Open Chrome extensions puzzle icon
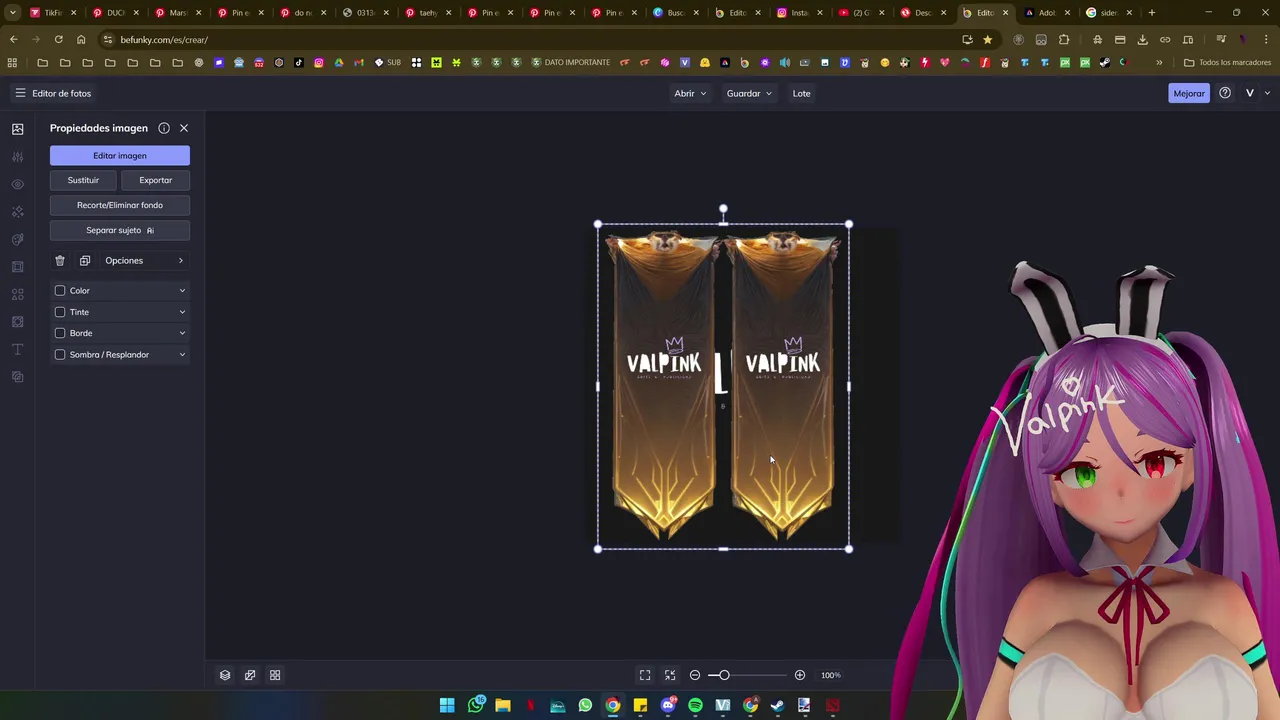The image size is (1280, 720). (x=1064, y=39)
